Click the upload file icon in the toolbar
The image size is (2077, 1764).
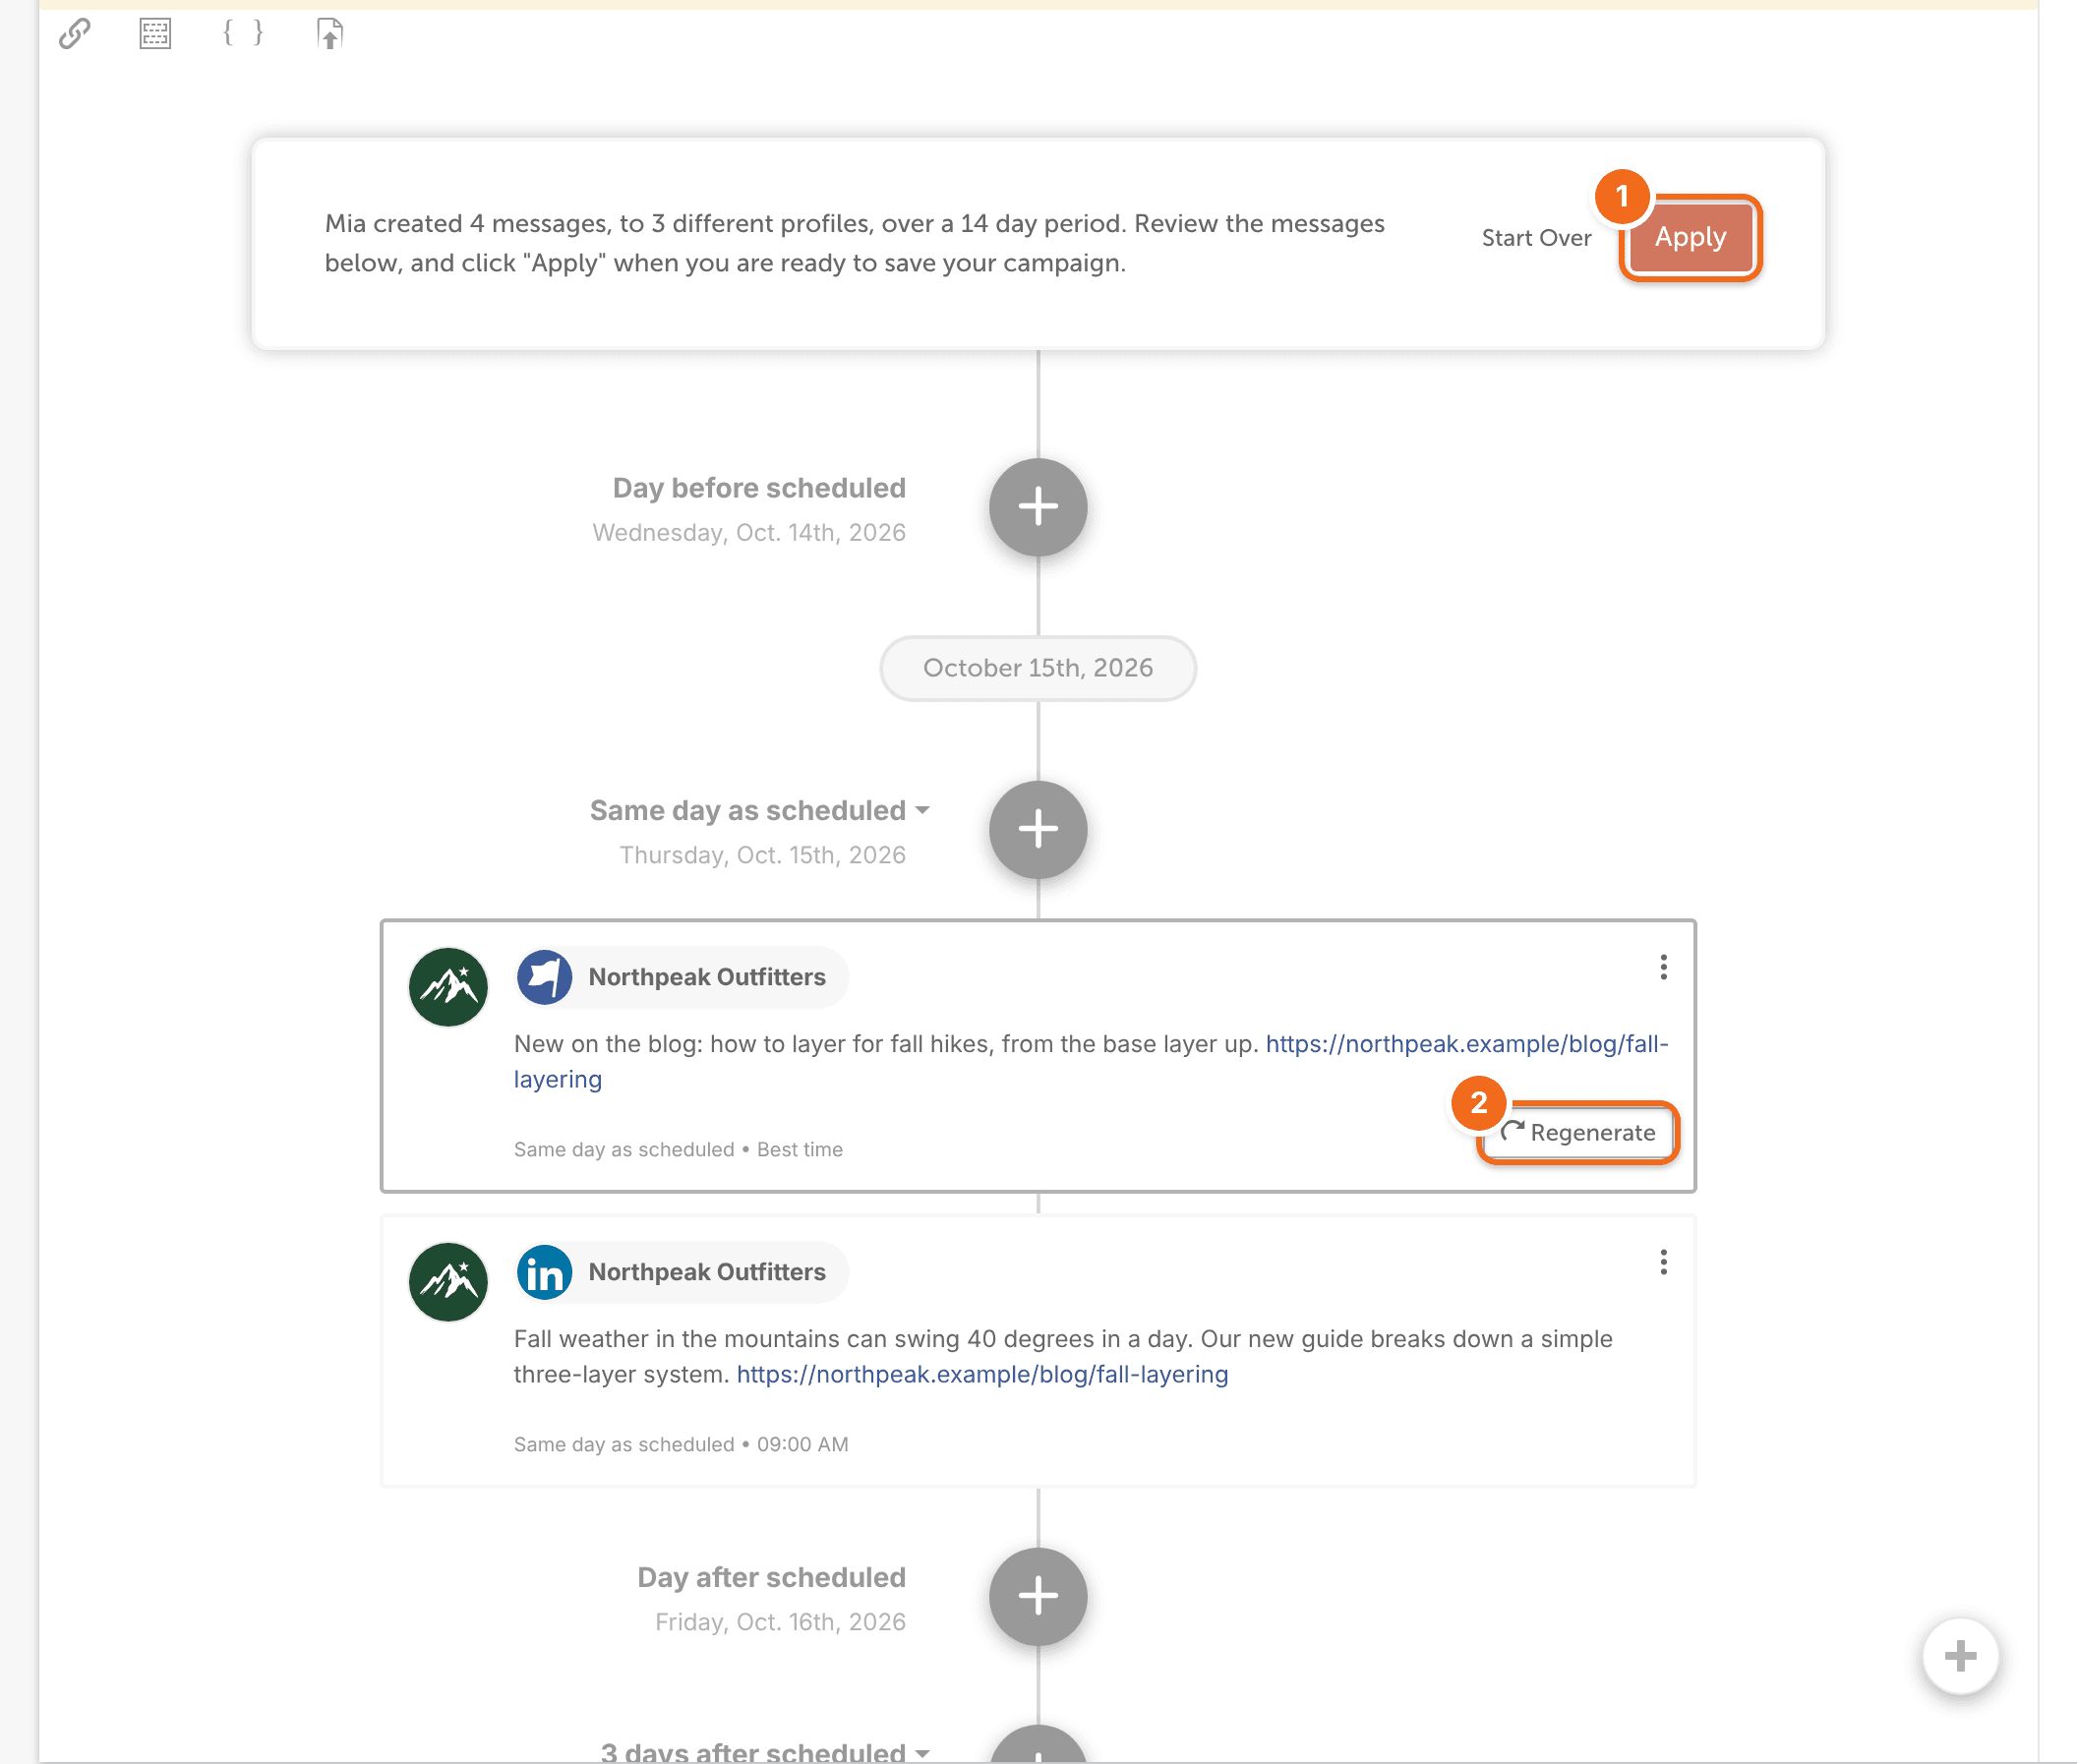click(329, 34)
